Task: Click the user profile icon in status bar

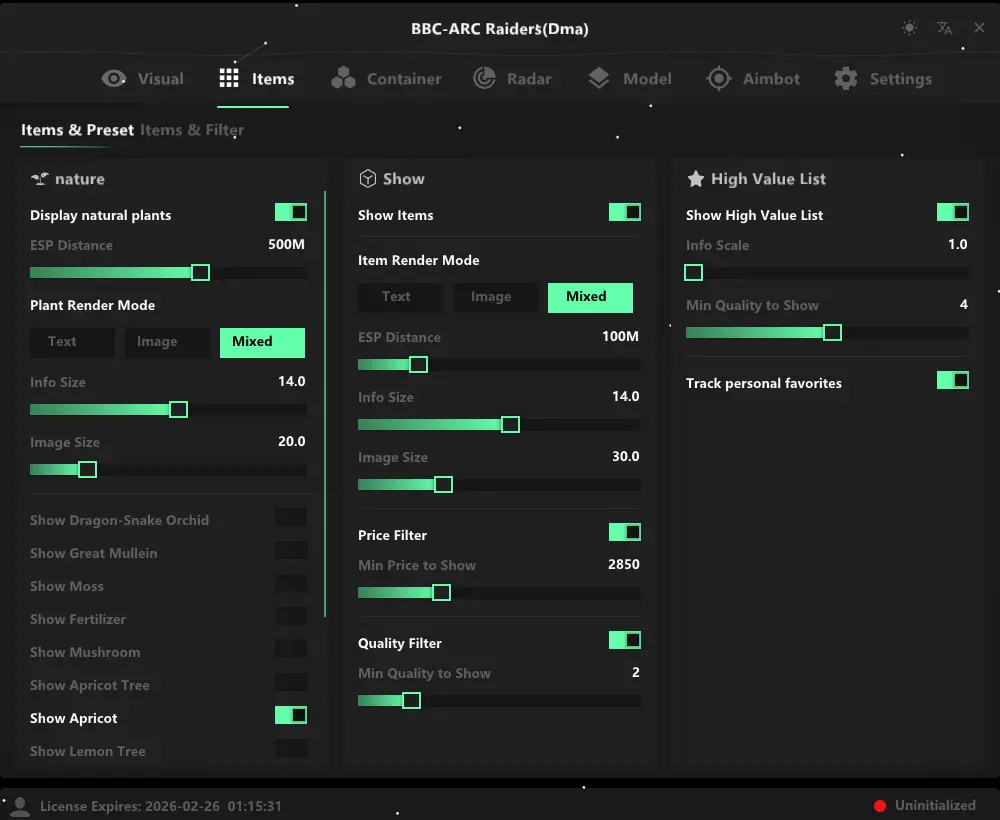Action: [x=19, y=806]
